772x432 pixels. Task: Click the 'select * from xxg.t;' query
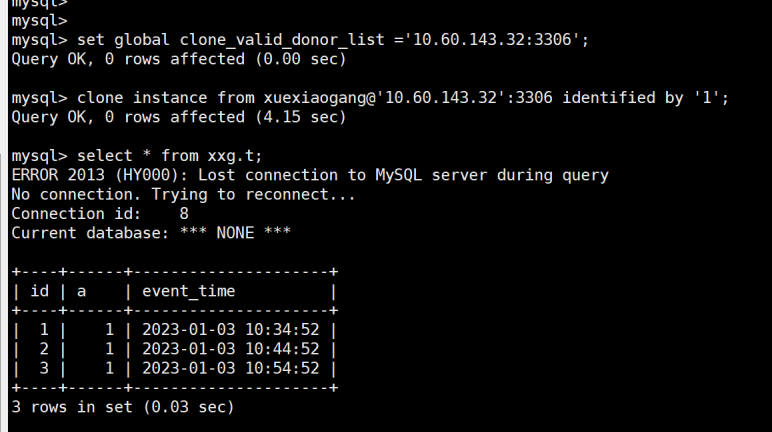tap(169, 156)
